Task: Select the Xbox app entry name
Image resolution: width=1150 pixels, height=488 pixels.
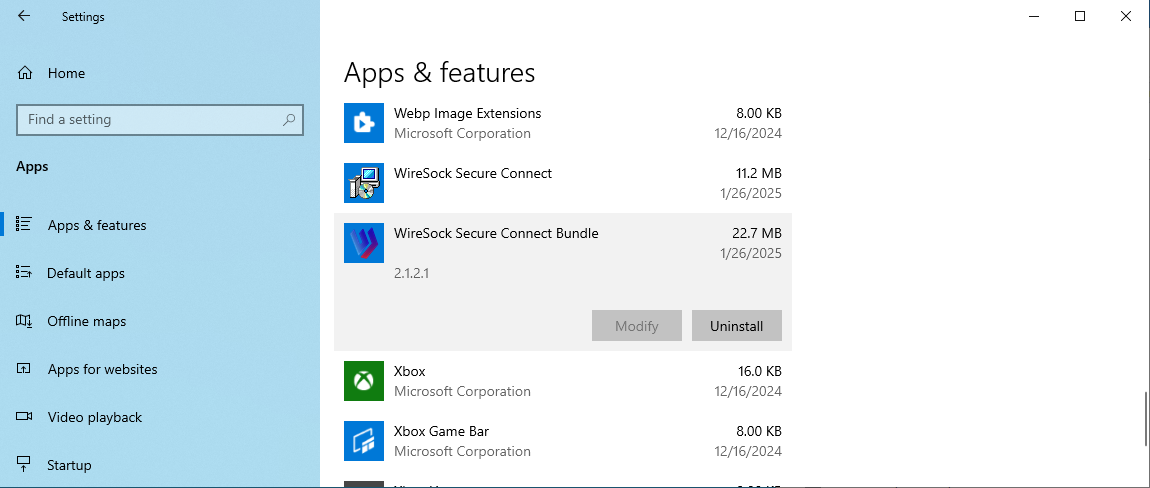Action: click(409, 371)
